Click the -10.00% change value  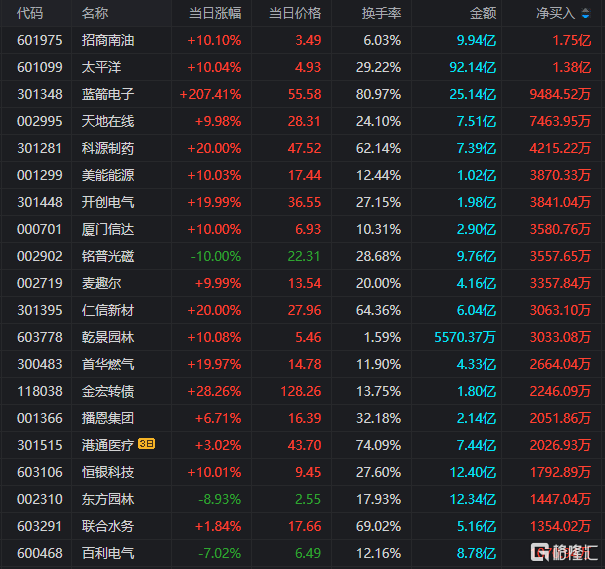point(216,256)
